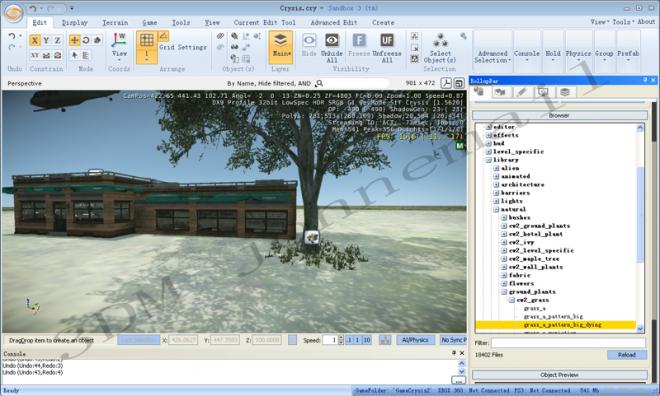
Task: Click the AI/Physics button
Action: pyautogui.click(x=415, y=340)
